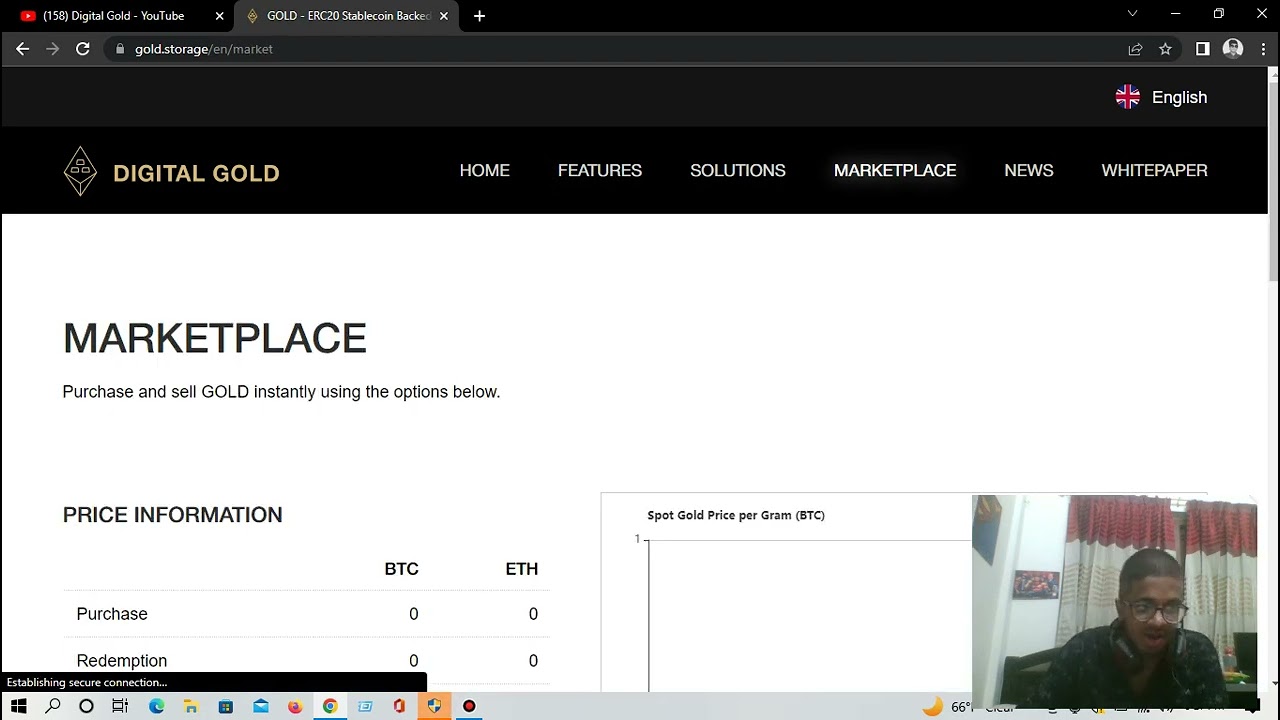Click the Digital Gold diamond logo
Viewport: 1280px width, 720px height.
click(x=80, y=171)
